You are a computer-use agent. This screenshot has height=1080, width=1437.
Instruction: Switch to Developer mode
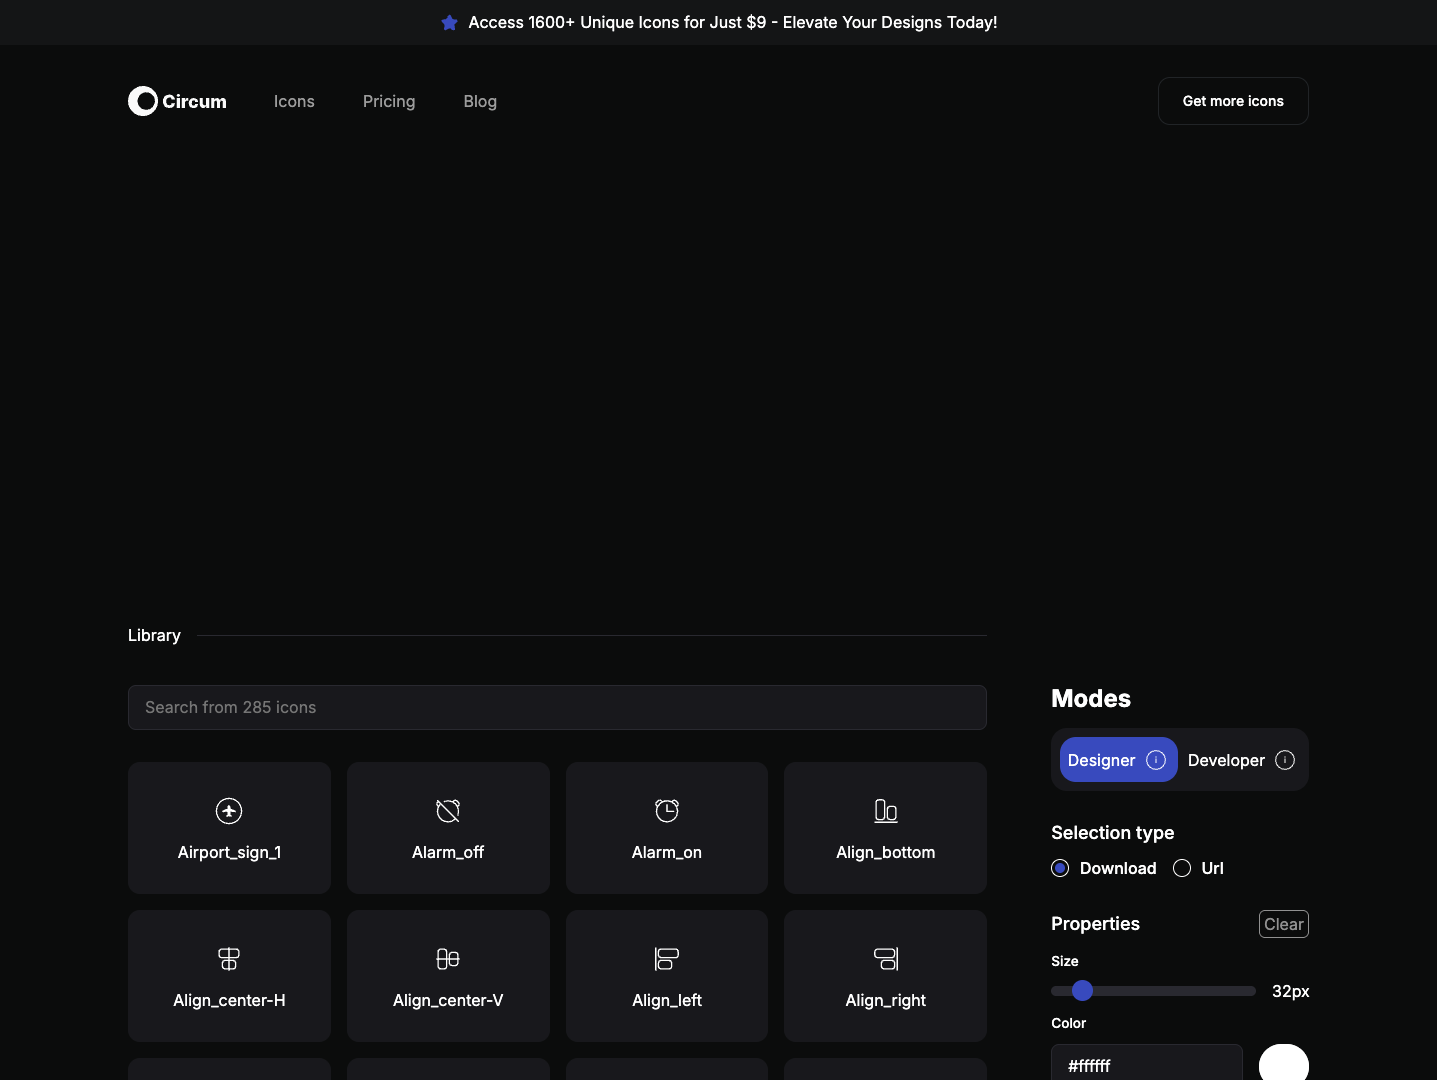coord(1226,760)
